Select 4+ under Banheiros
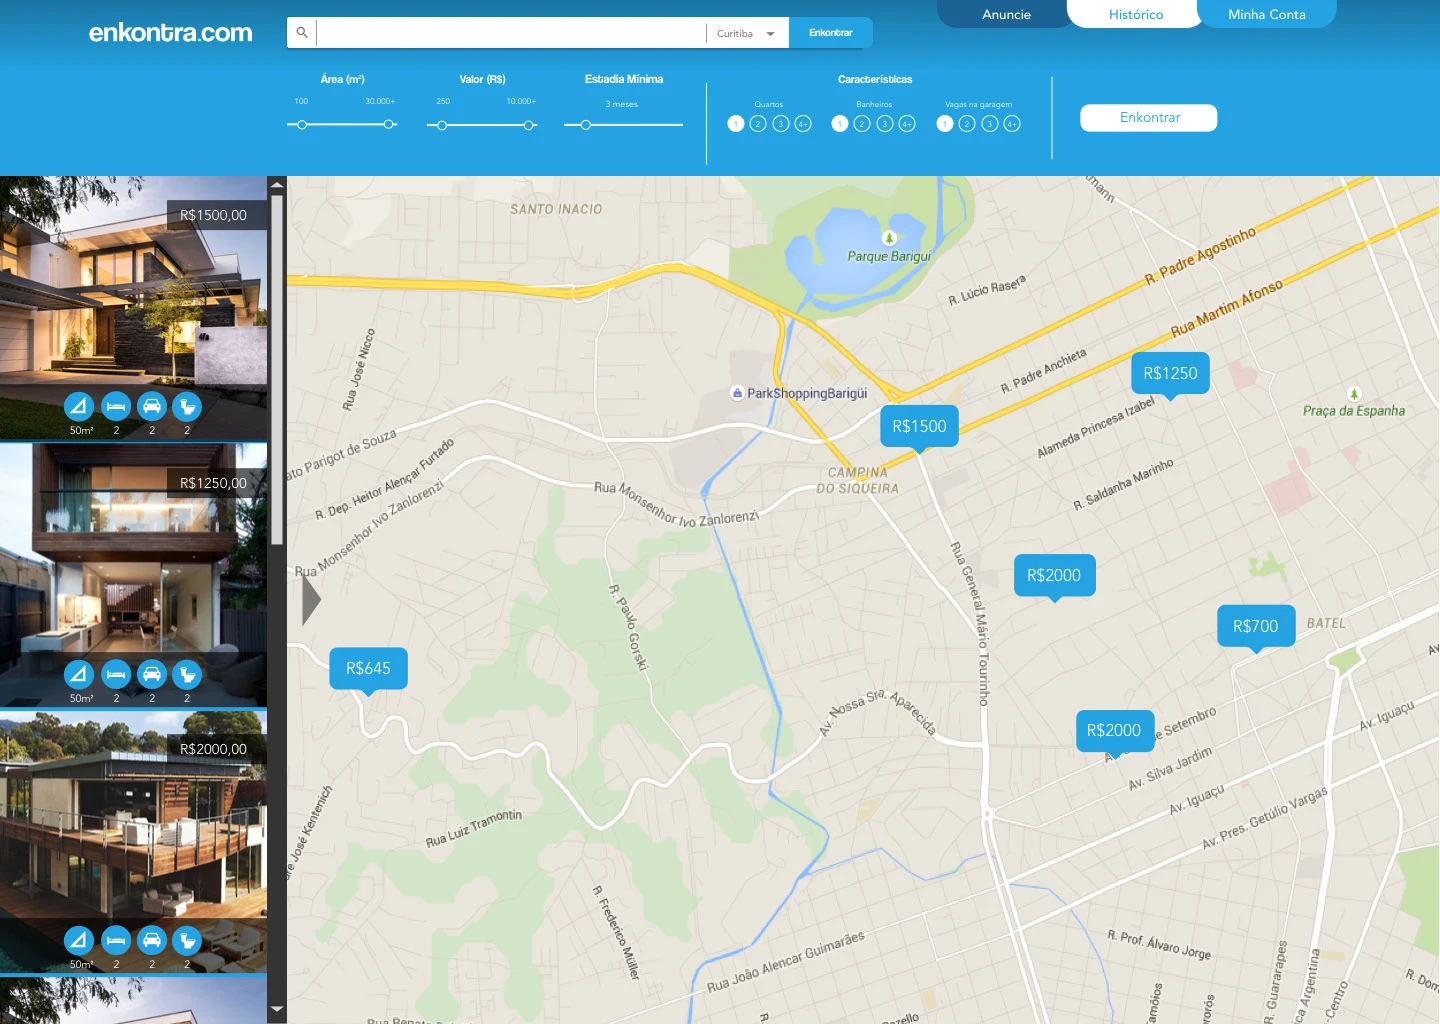This screenshot has width=1440, height=1024. [907, 124]
